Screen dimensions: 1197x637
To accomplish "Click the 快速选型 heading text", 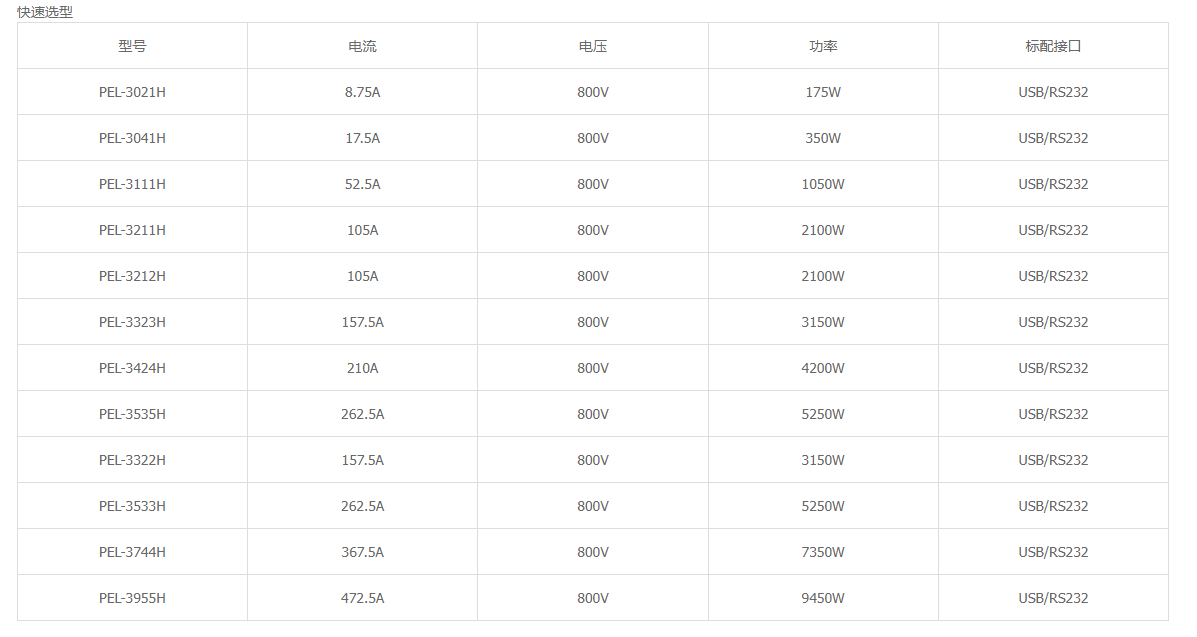I will (x=45, y=12).
